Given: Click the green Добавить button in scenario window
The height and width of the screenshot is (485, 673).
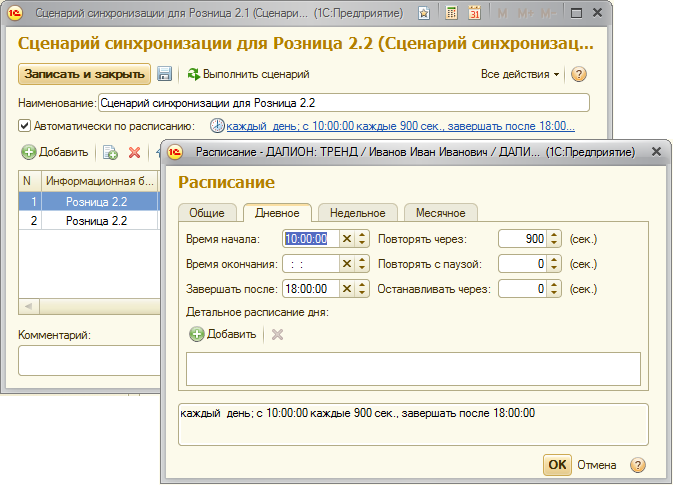Looking at the screenshot, I should (55, 152).
